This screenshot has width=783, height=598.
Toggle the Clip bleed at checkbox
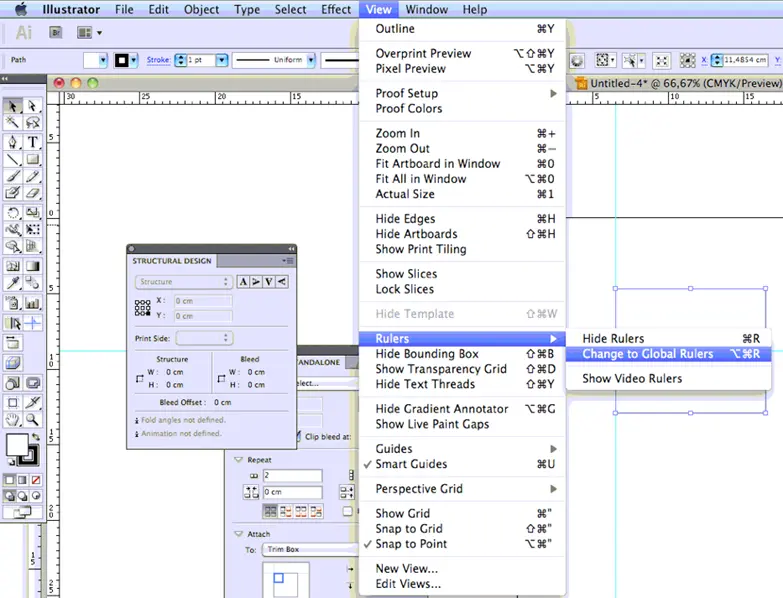click(x=299, y=436)
